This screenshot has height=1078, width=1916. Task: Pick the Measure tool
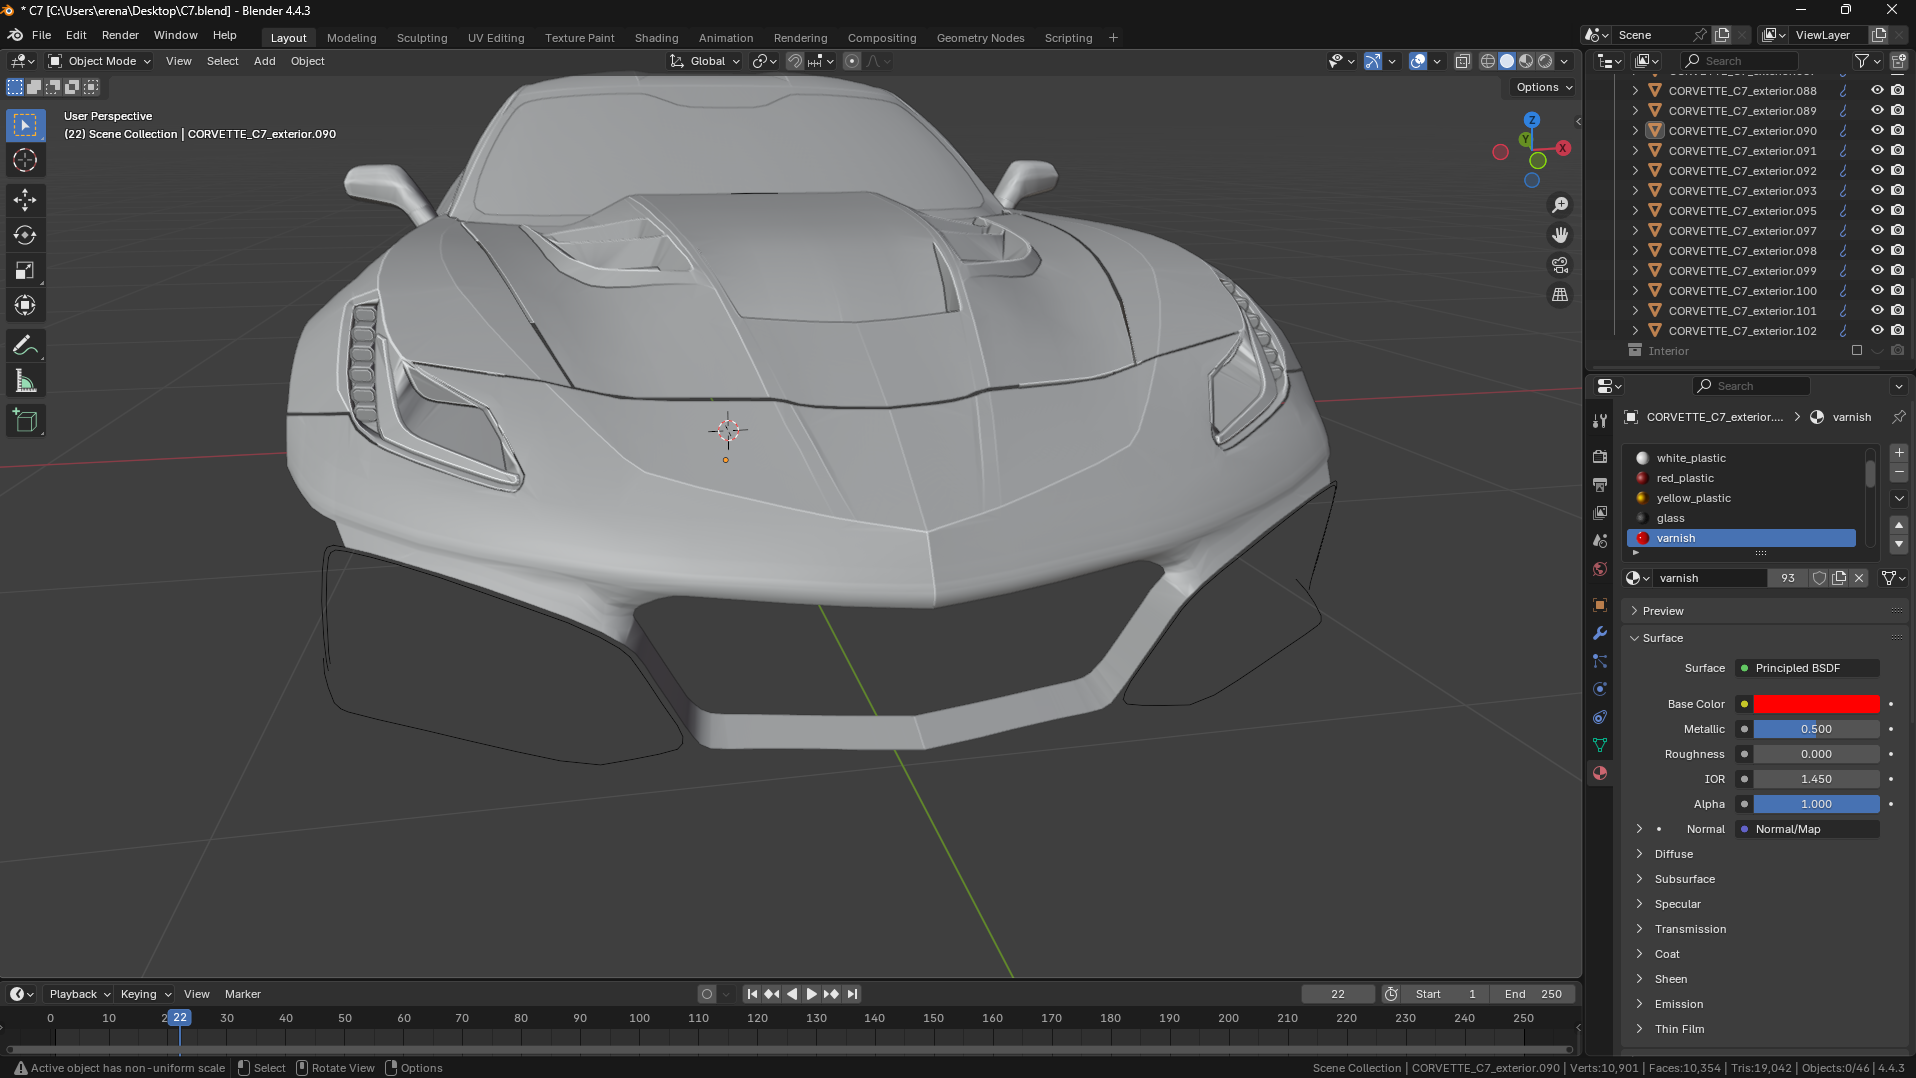[25, 381]
